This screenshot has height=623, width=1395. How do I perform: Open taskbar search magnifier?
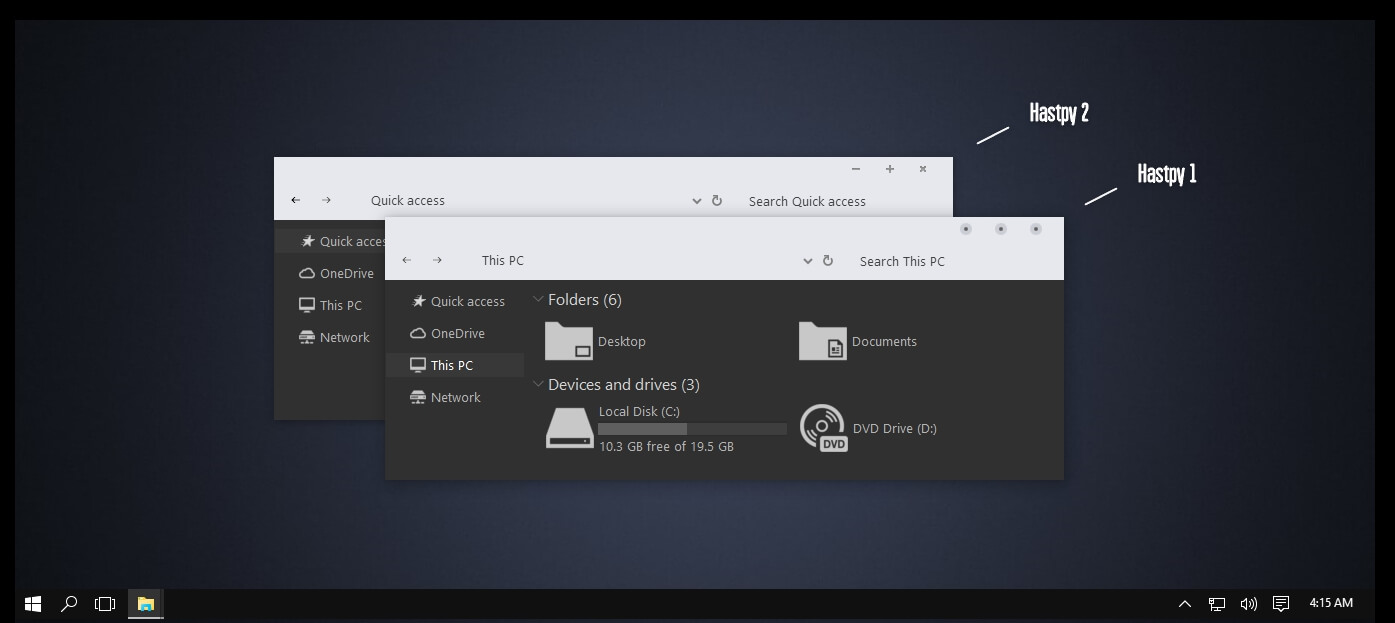click(x=69, y=604)
